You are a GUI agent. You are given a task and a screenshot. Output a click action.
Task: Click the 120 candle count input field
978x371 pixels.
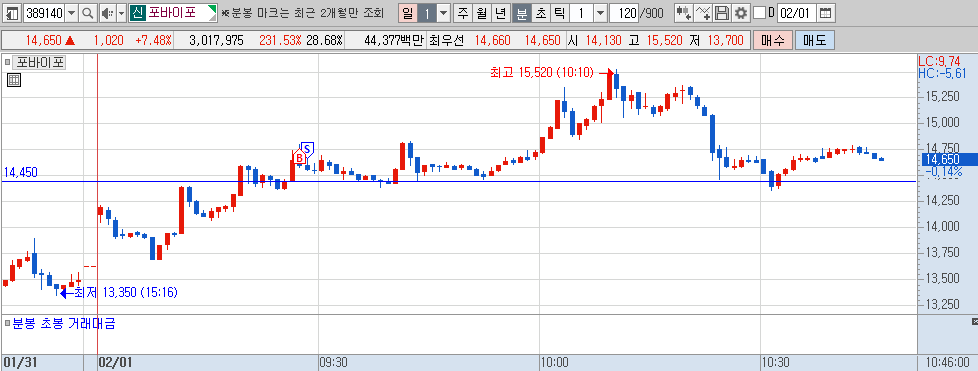click(x=623, y=12)
